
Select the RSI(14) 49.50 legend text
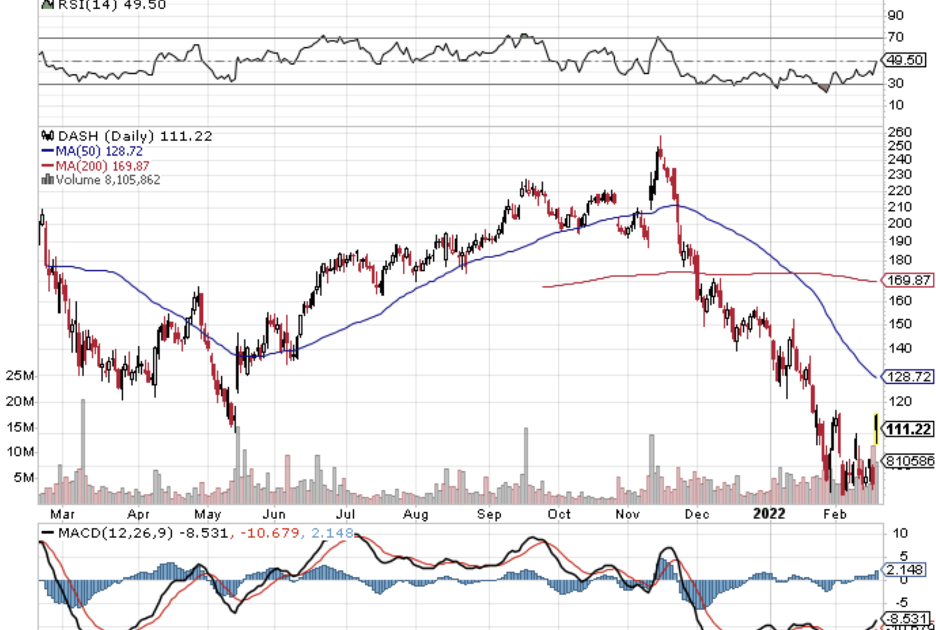pos(112,5)
